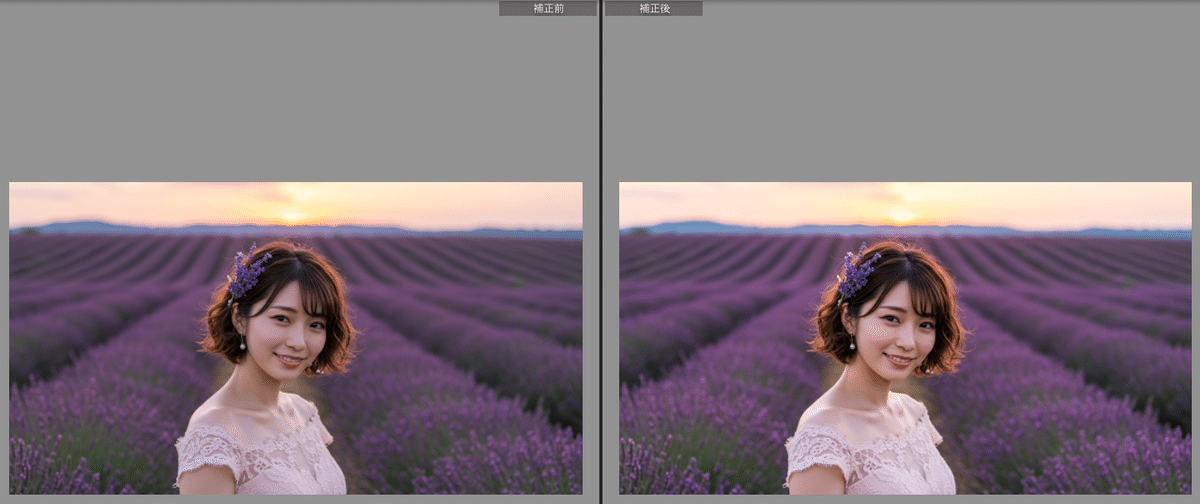Click the lavender hair ornament in after photo
Image resolution: width=1200 pixels, height=504 pixels.
(x=857, y=272)
